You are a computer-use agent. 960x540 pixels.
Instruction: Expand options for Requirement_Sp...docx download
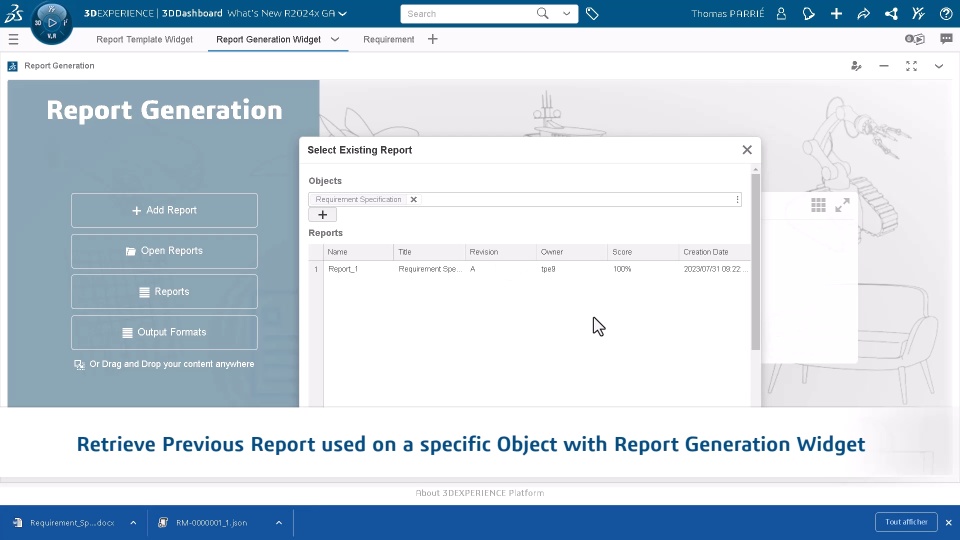(x=133, y=523)
